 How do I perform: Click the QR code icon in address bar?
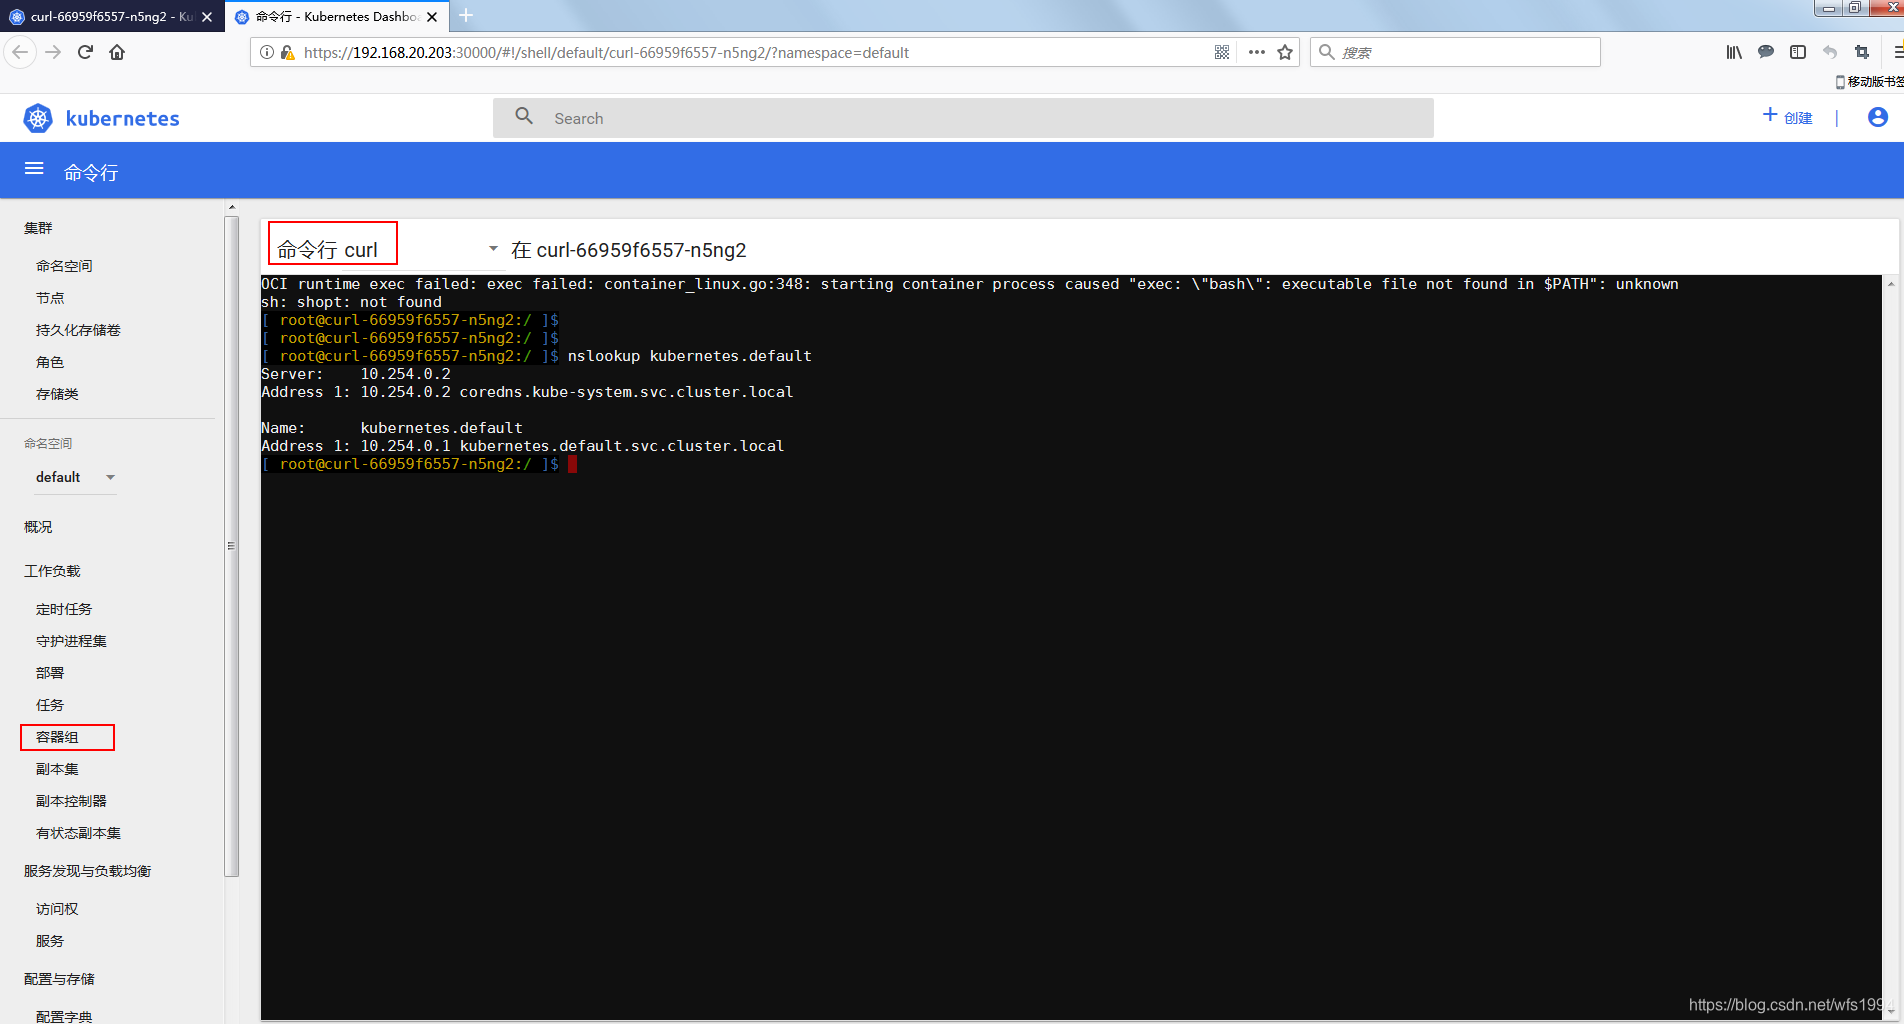pyautogui.click(x=1222, y=52)
